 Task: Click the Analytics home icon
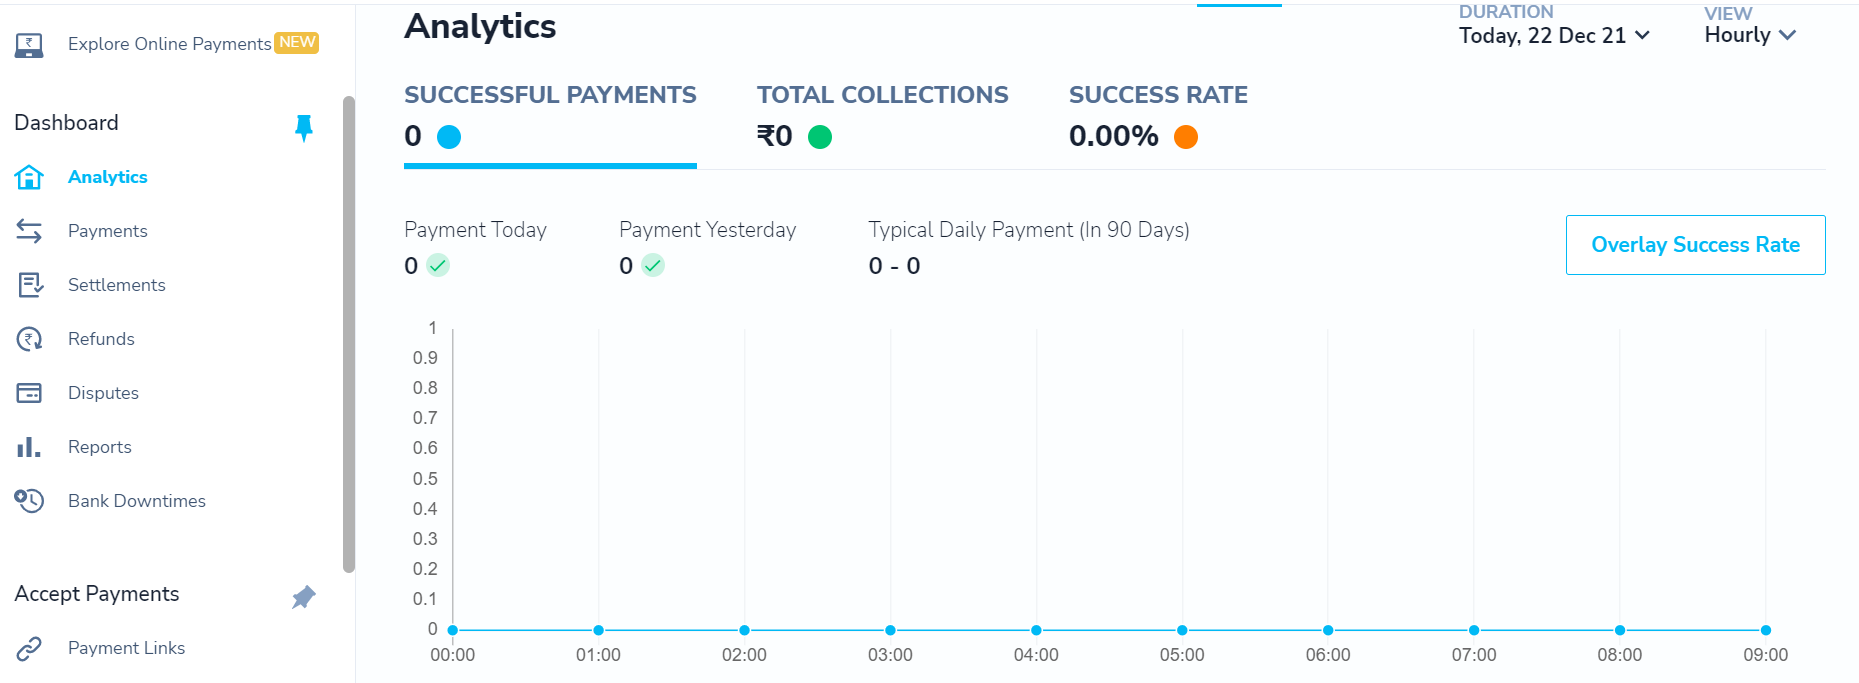tap(29, 177)
